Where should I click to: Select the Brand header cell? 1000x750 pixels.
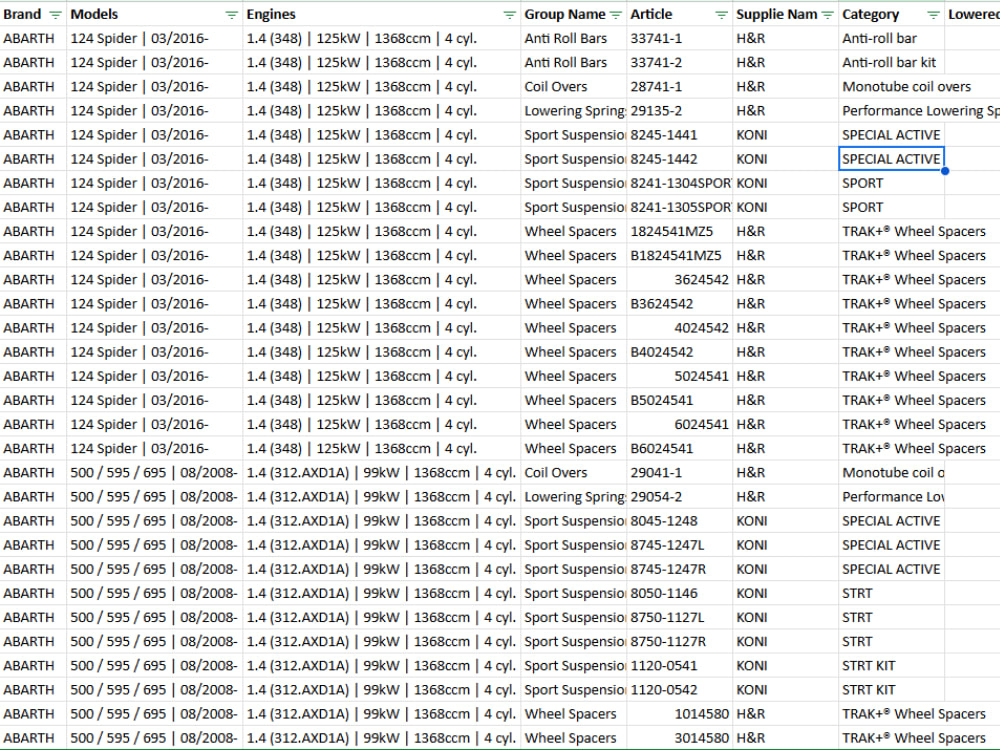pos(33,14)
